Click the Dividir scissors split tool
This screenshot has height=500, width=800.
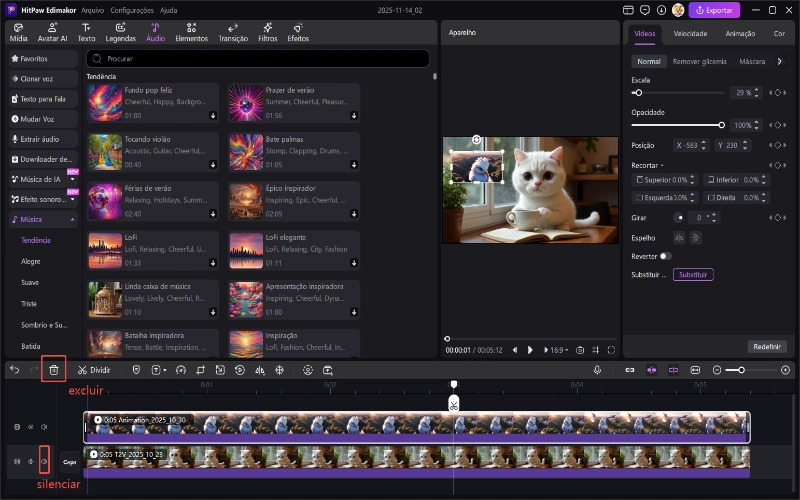pyautogui.click(x=94, y=369)
